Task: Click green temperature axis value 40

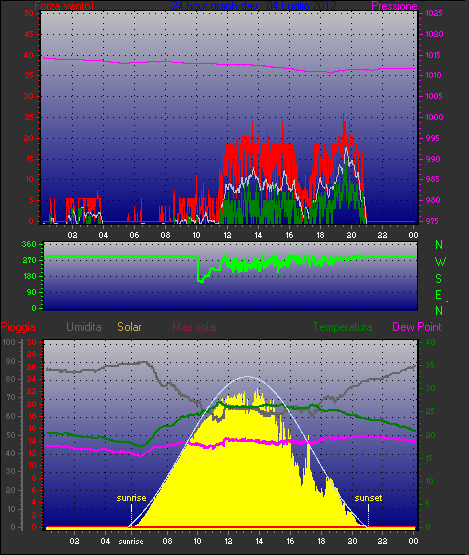Action: pos(430,342)
